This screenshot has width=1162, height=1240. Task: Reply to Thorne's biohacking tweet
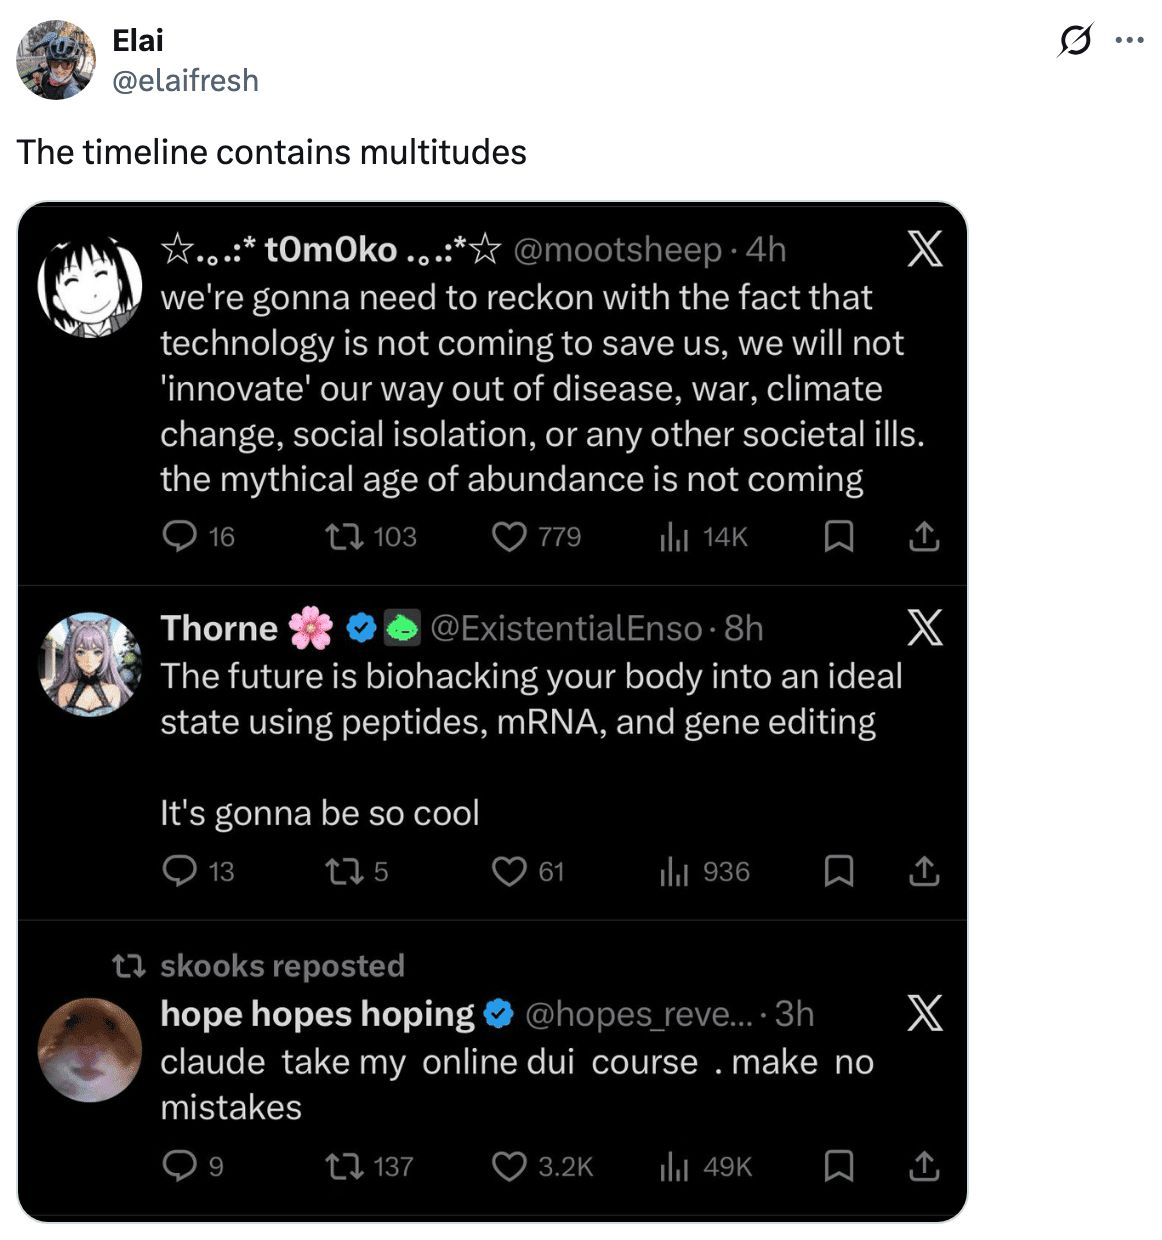pos(180,872)
